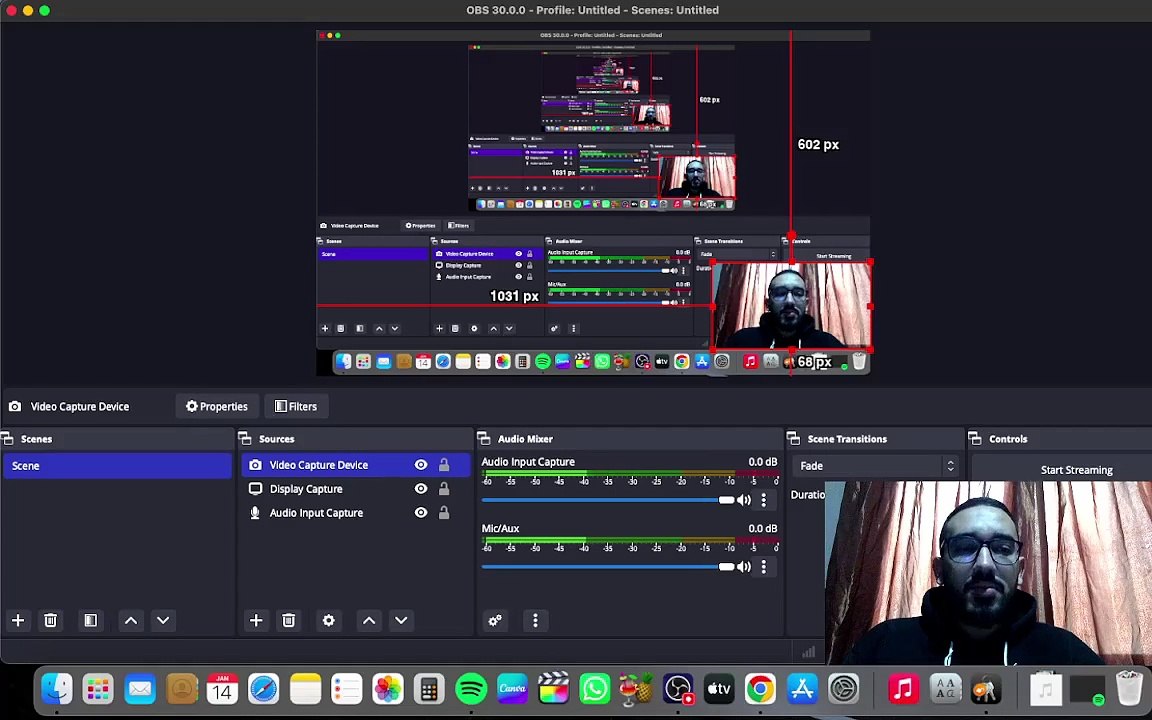Click the Audio Input Capture 0.0 dB value
Viewport: 1152px width, 720px height.
point(763,462)
